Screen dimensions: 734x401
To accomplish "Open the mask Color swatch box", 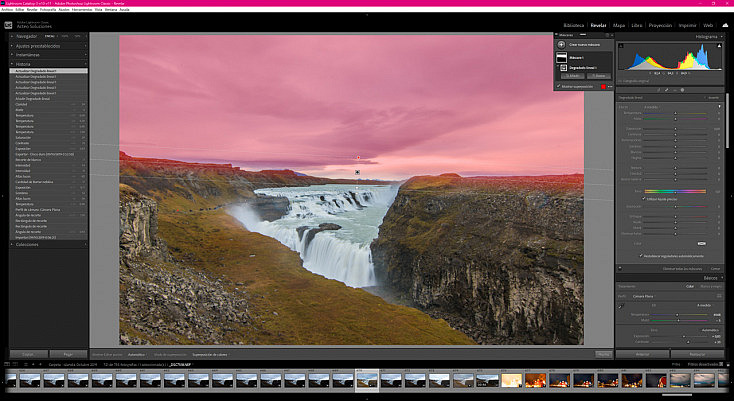I will click(702, 243).
